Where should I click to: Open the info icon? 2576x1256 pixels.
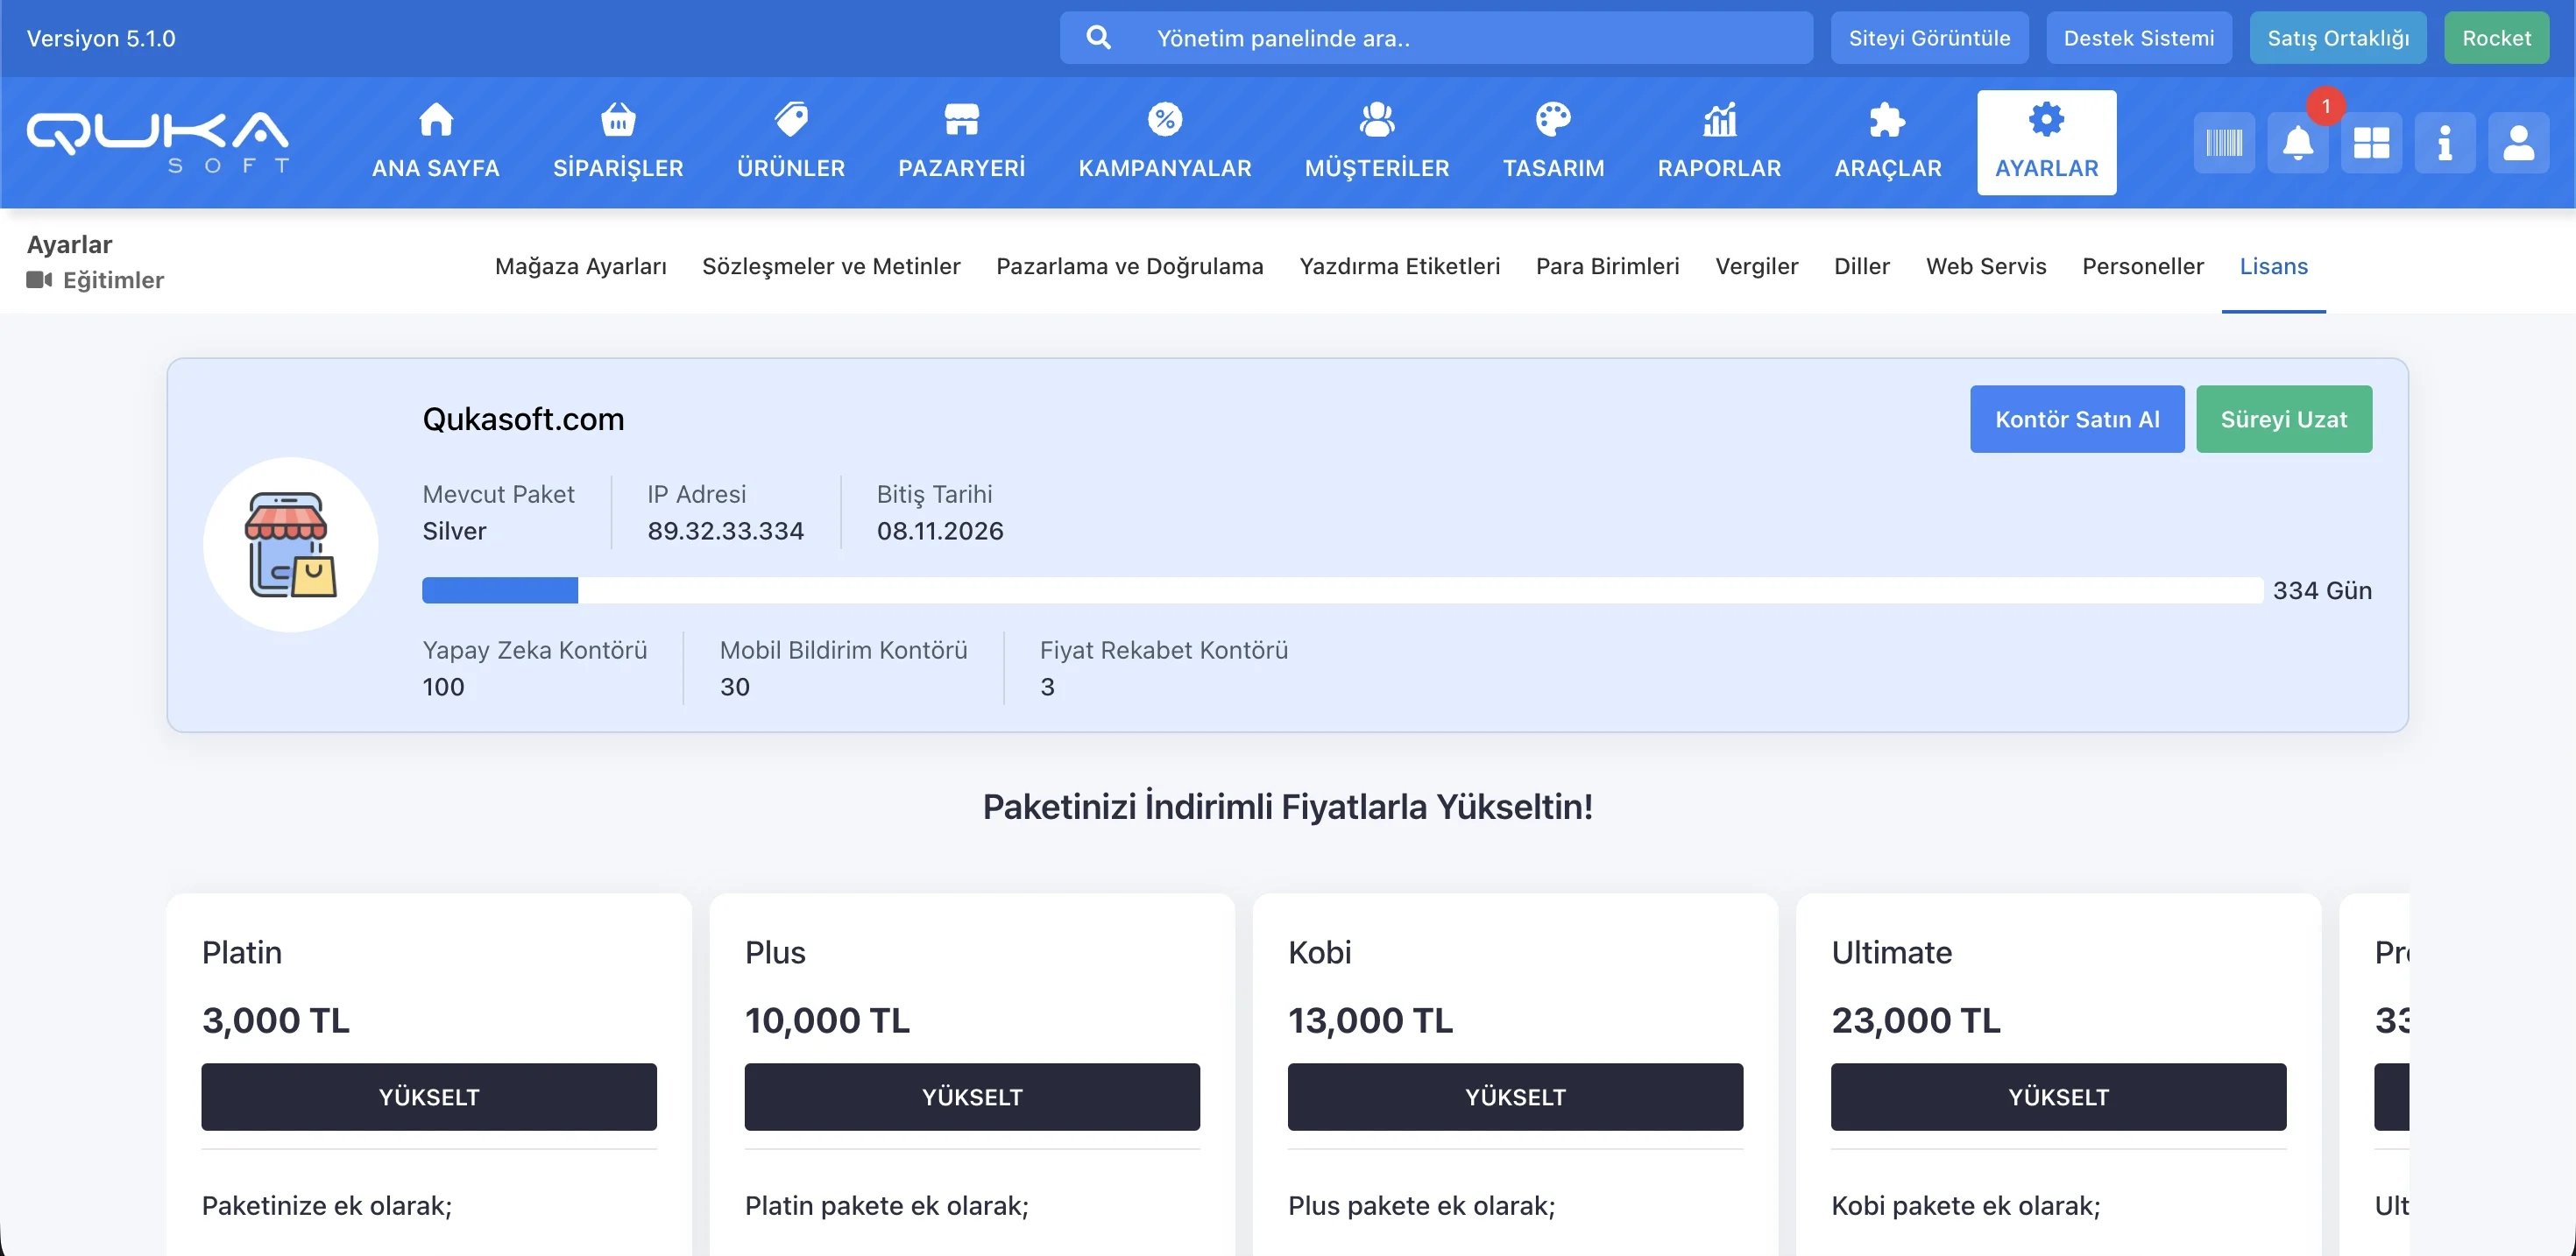pos(2444,143)
